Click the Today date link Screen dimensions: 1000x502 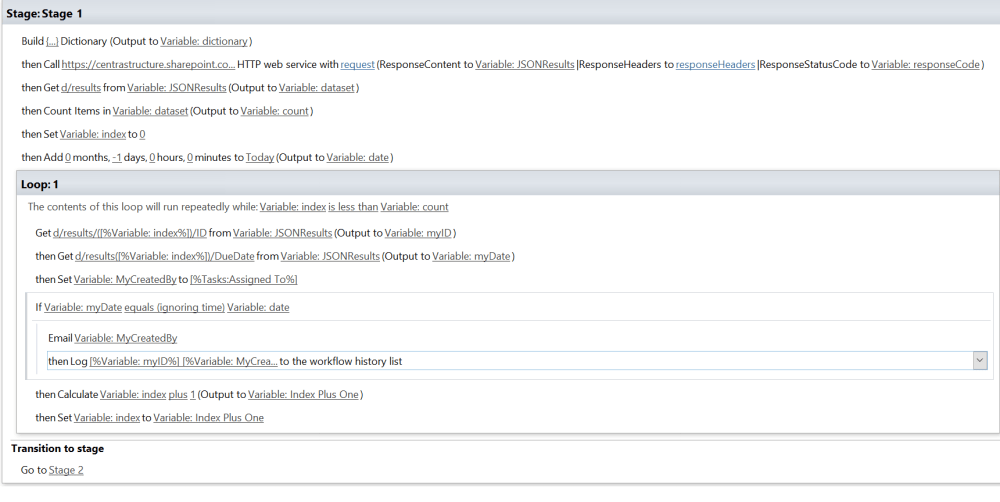[259, 157]
